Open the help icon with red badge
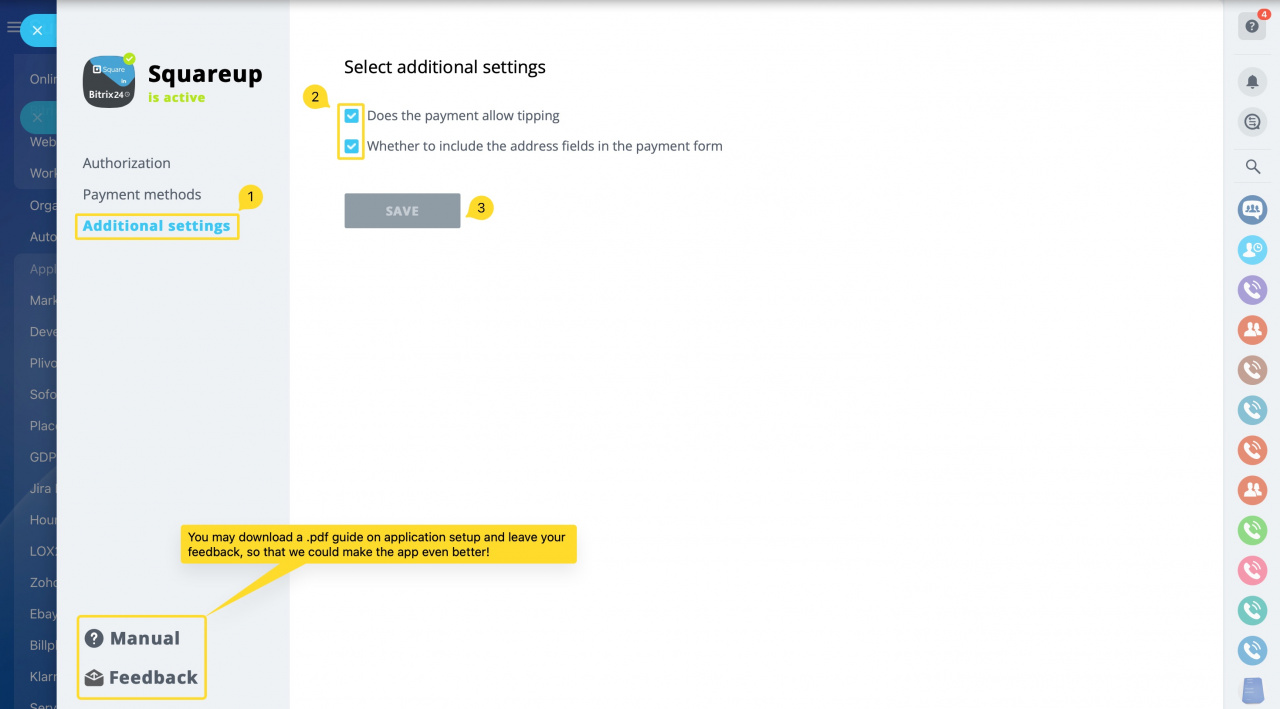Viewport: 1280px width, 709px height. click(x=1251, y=25)
